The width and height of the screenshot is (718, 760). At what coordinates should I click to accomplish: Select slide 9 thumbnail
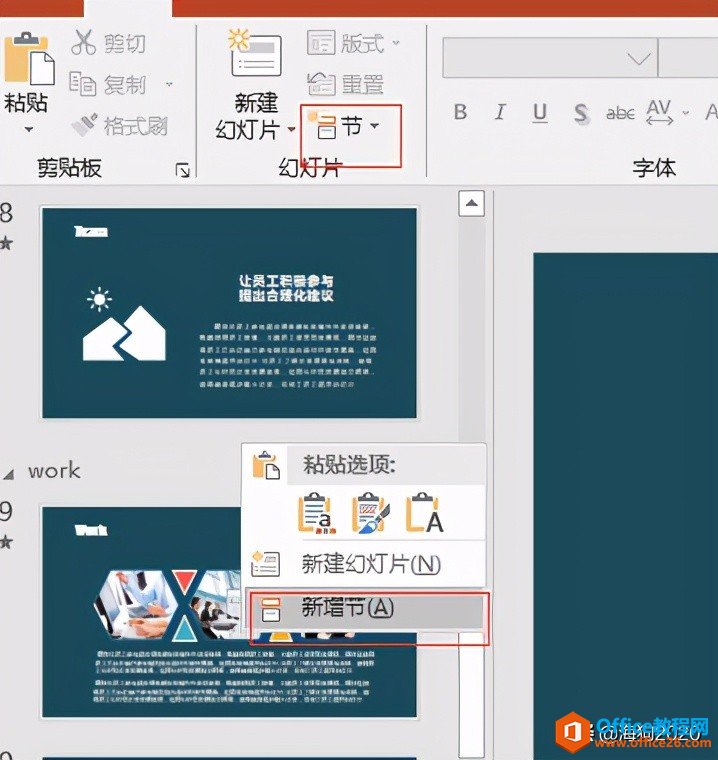(x=229, y=612)
